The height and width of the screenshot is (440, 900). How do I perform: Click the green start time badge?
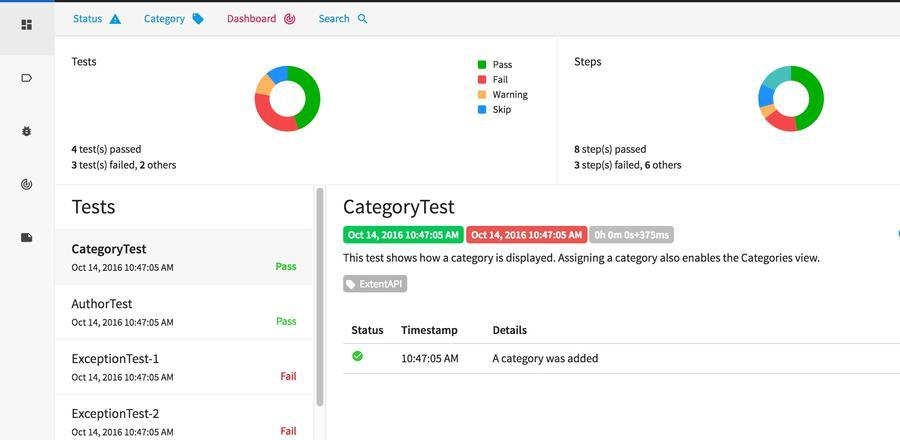tap(404, 235)
